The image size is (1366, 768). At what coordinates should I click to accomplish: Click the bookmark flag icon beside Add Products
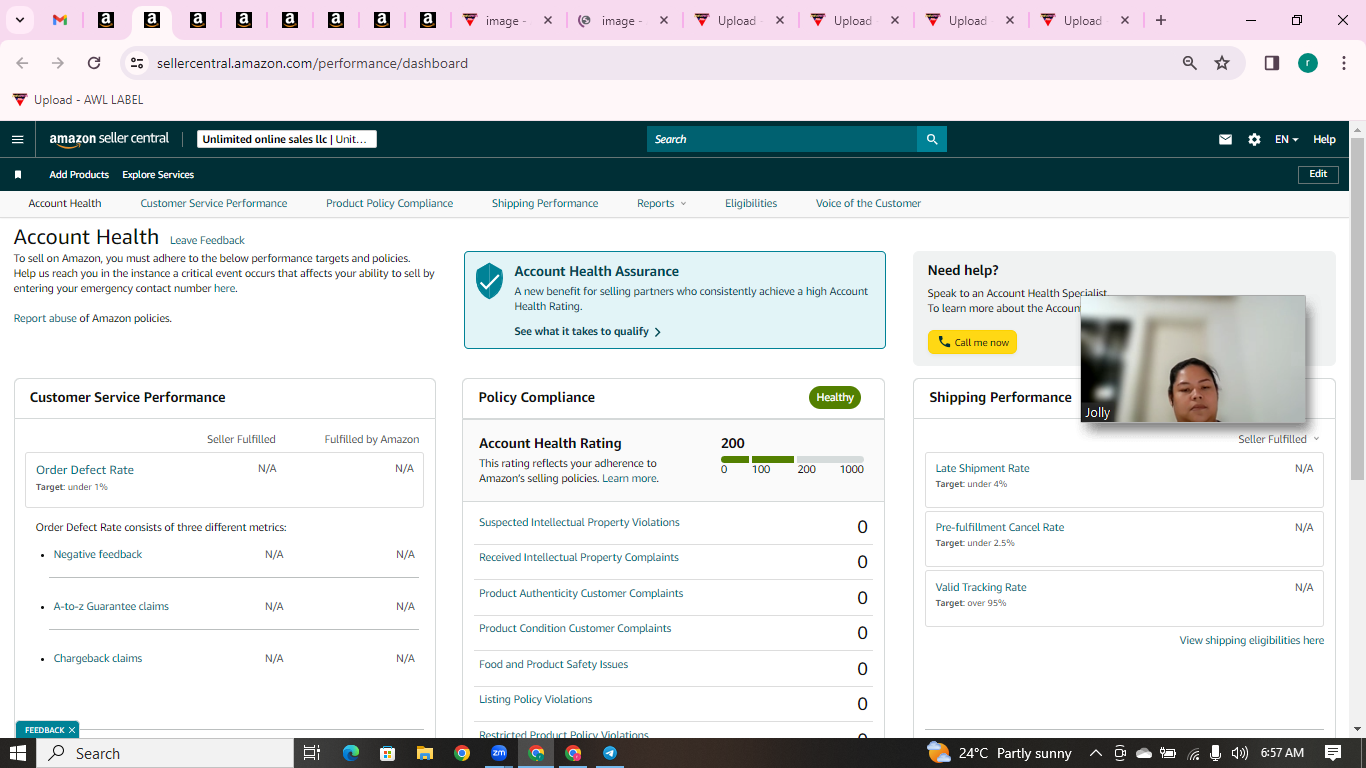click(18, 174)
